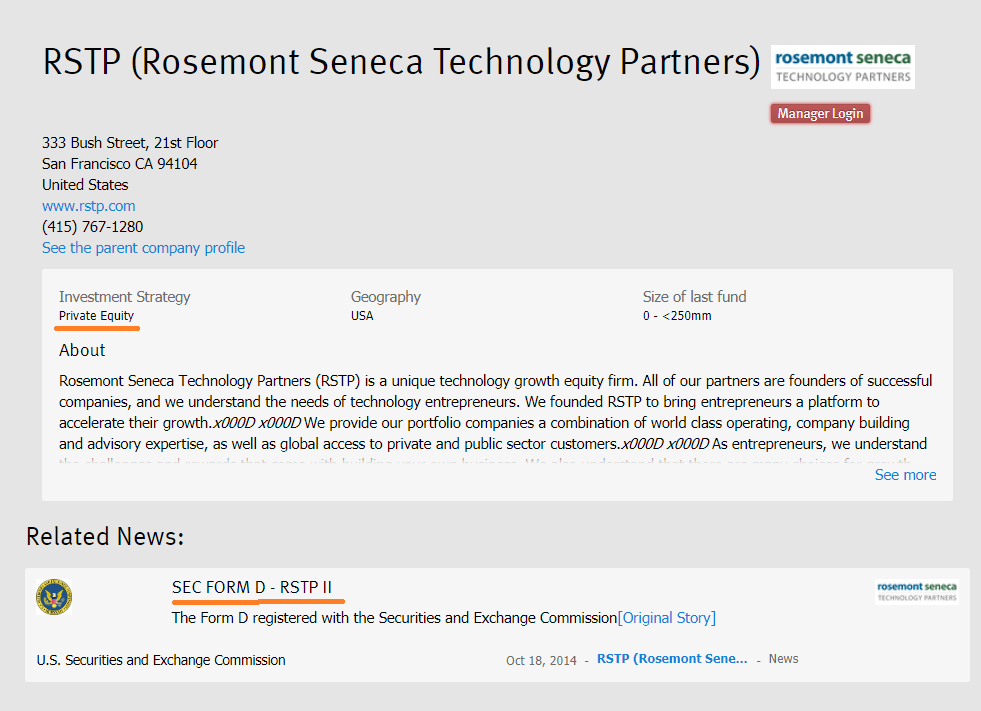
Task: Open the RSTP (Rosemont Sene... company link
Action: (x=672, y=659)
